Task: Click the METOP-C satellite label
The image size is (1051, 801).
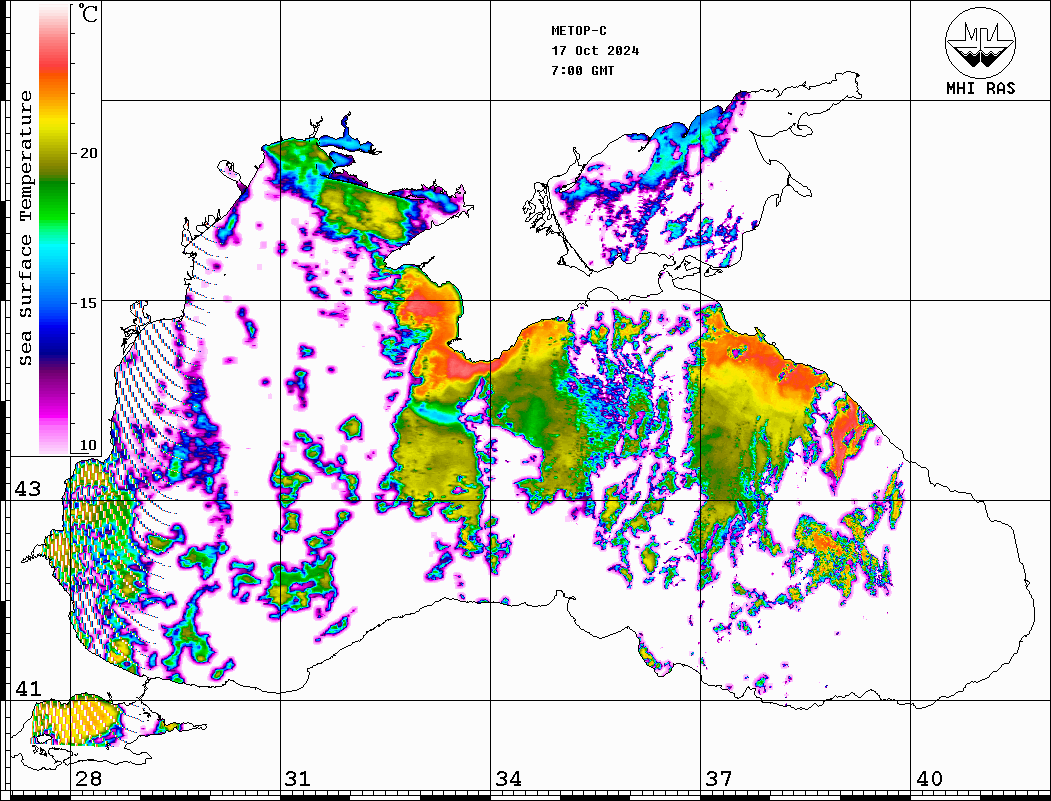Action: 579,31
